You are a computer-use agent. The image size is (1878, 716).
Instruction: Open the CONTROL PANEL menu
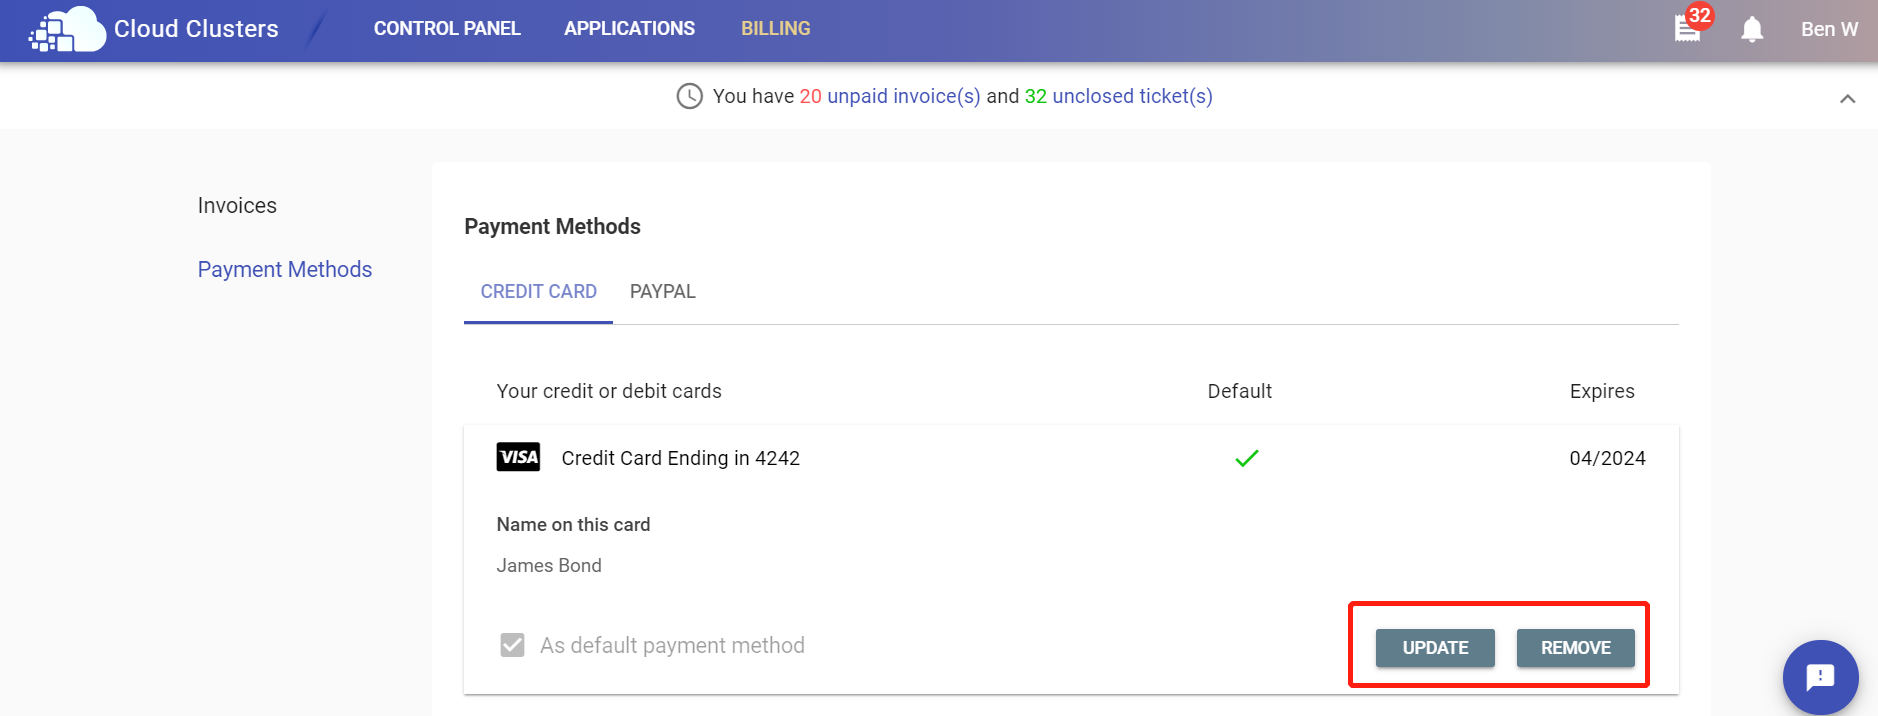[x=447, y=29]
